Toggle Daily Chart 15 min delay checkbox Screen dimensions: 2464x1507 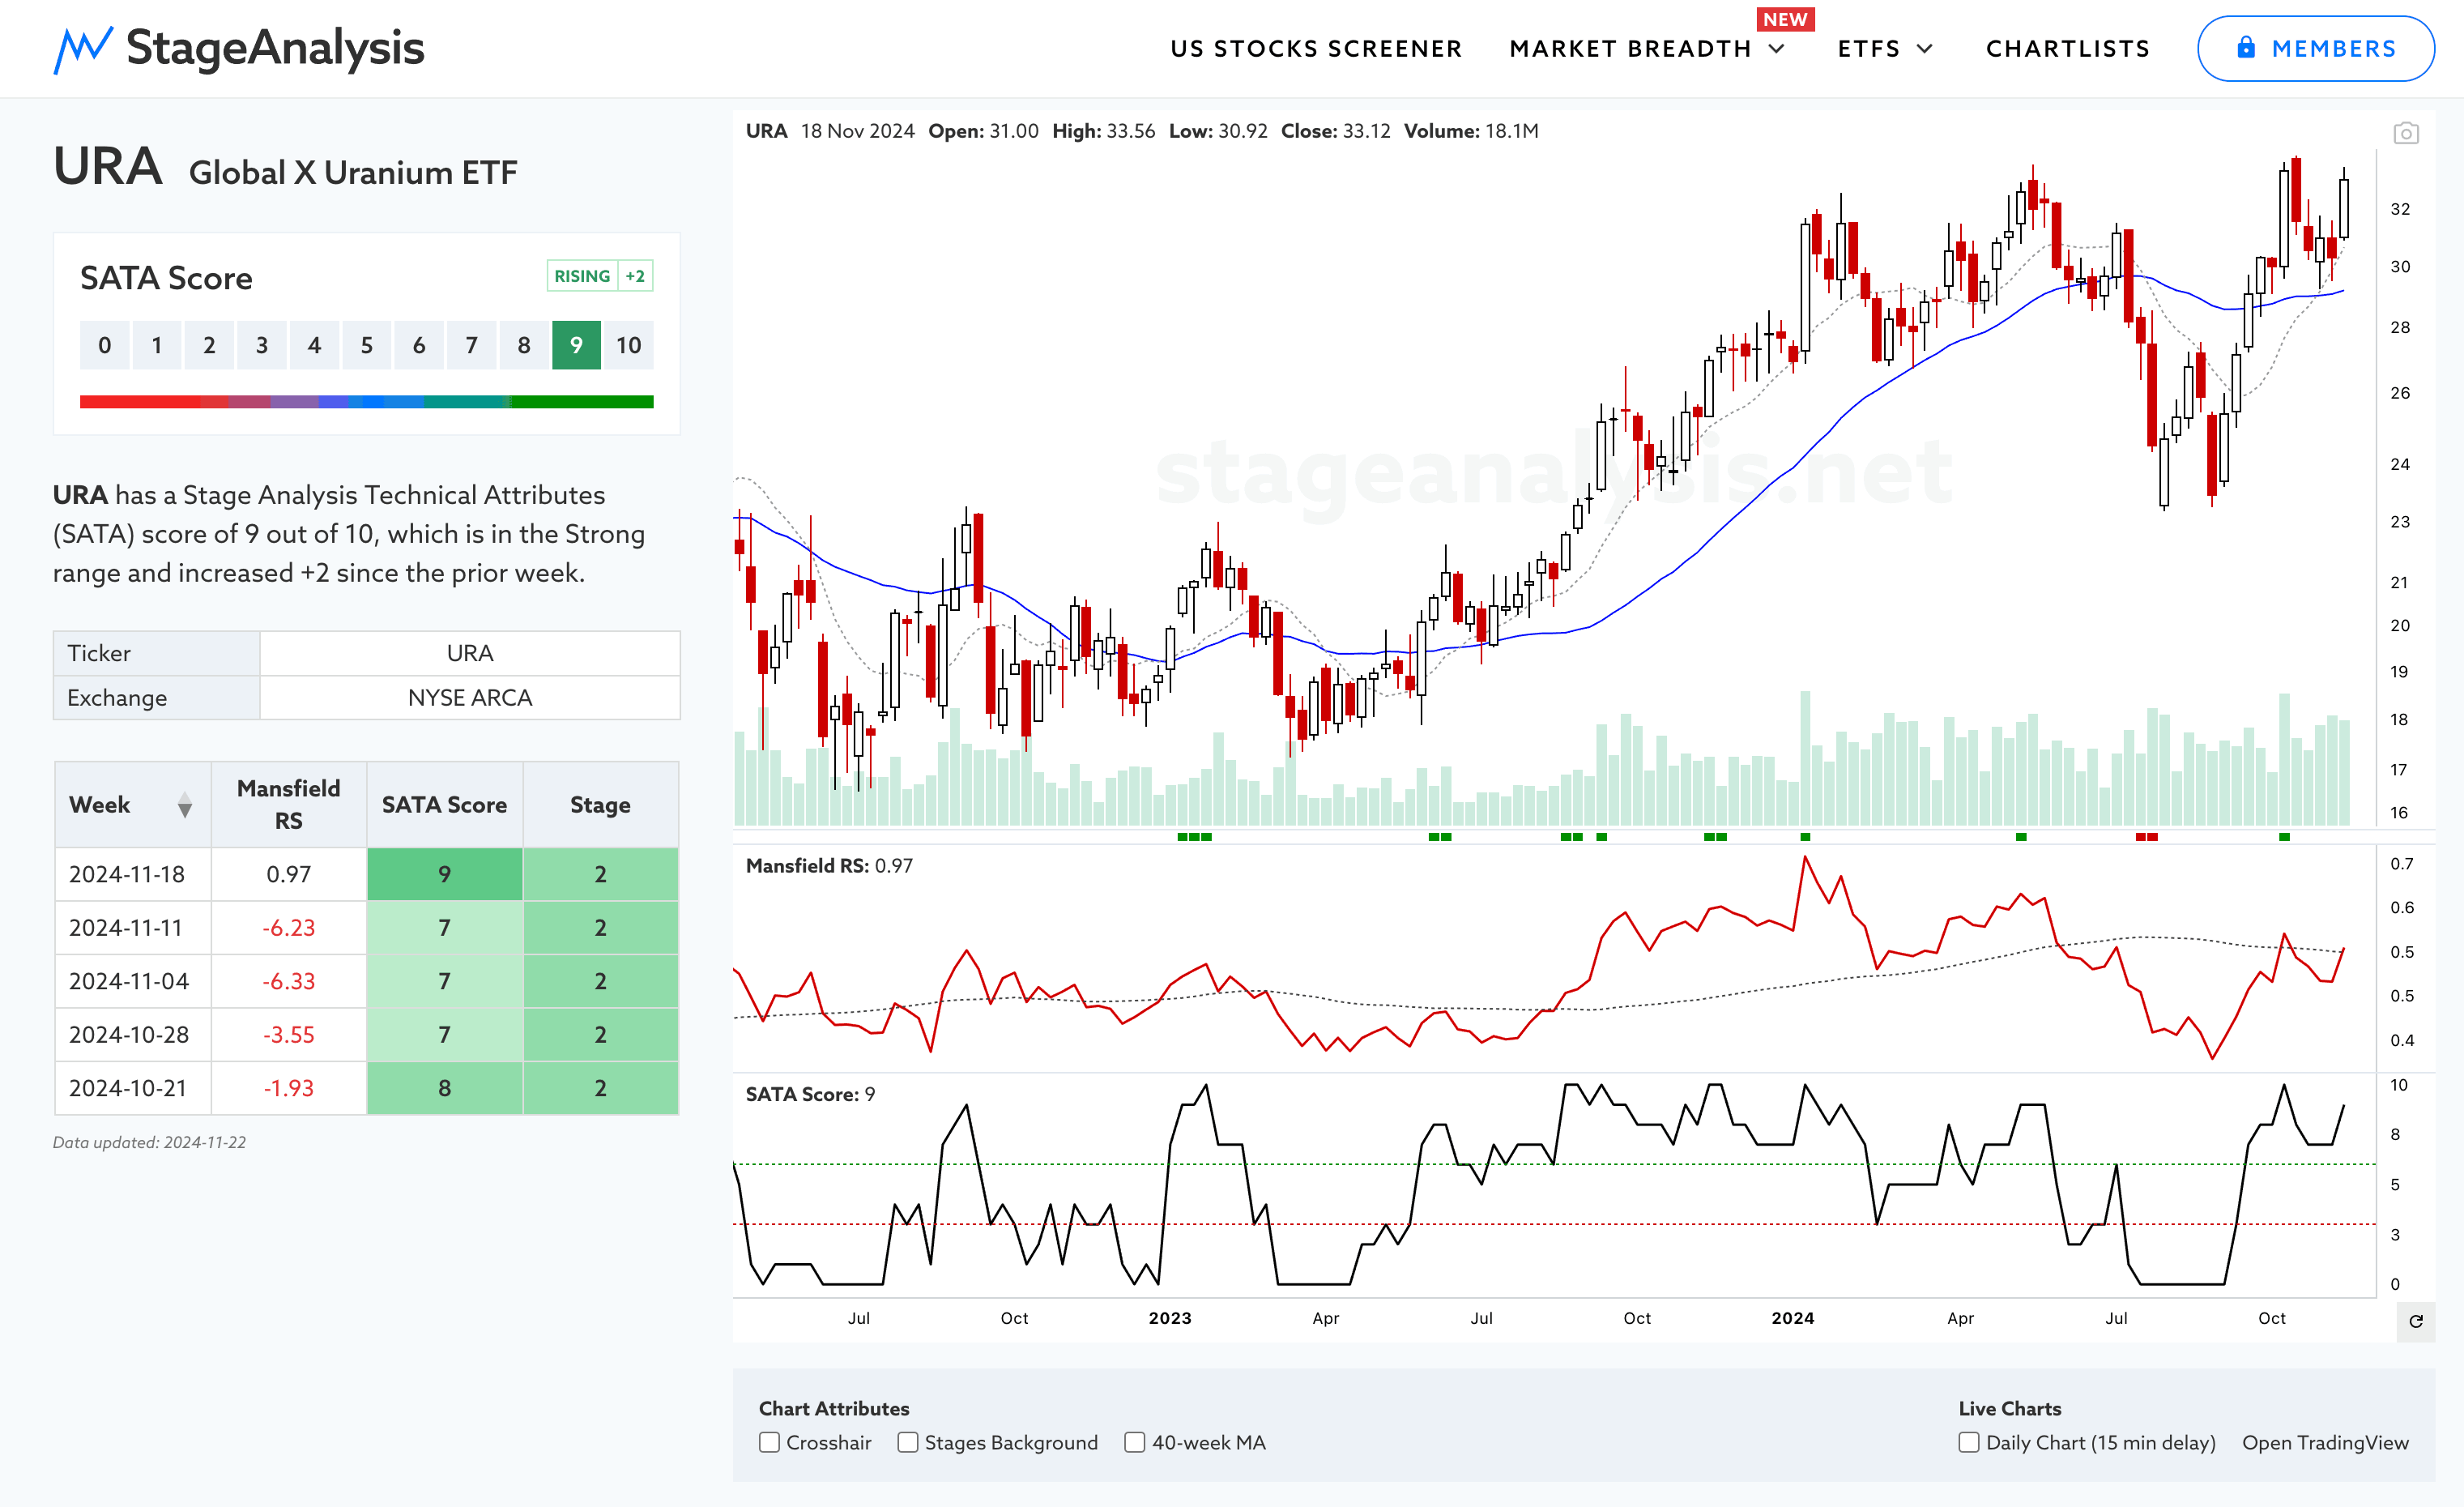(x=1969, y=1442)
